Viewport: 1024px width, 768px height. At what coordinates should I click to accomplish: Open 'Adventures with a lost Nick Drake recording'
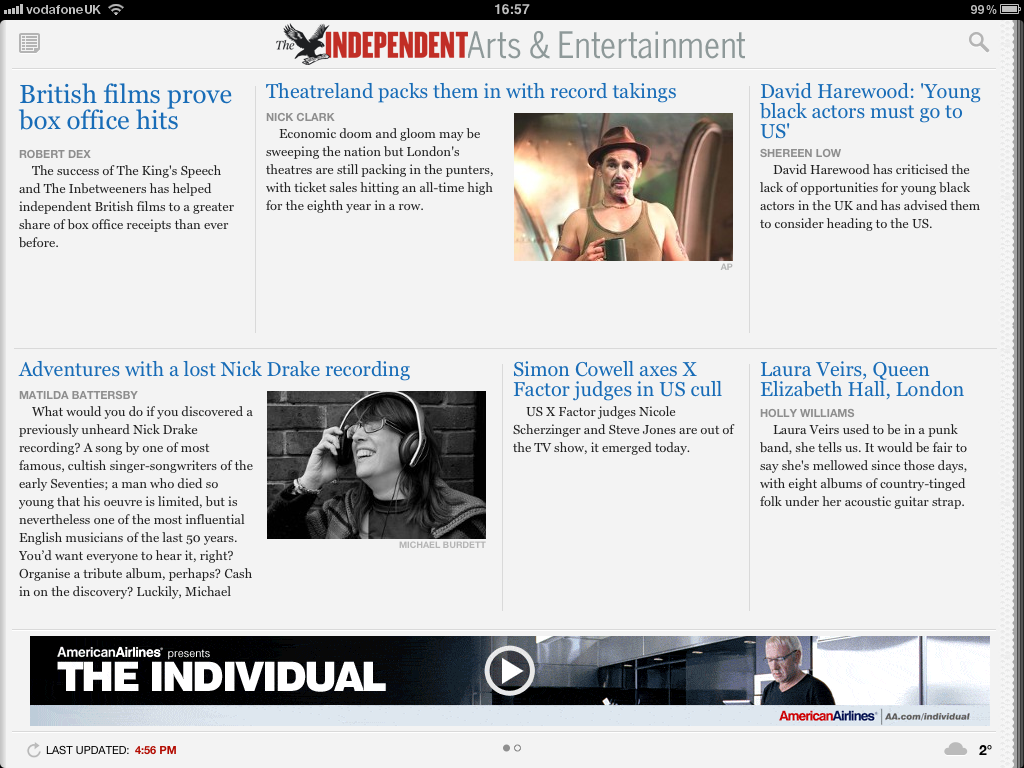214,370
